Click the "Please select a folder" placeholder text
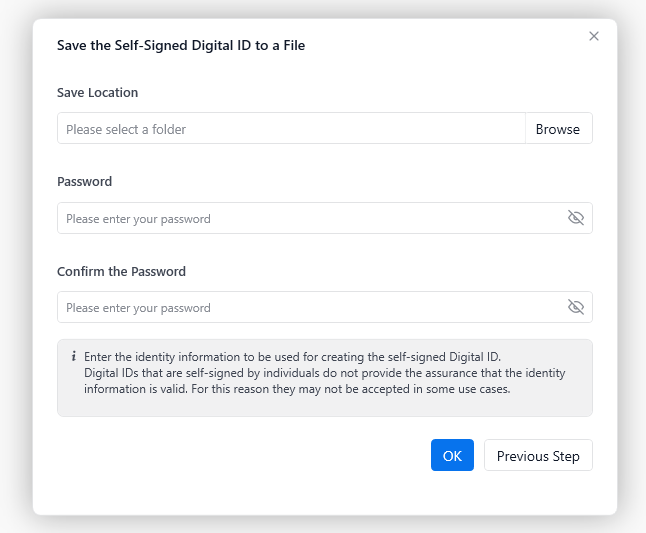This screenshot has height=533, width=646. click(126, 129)
